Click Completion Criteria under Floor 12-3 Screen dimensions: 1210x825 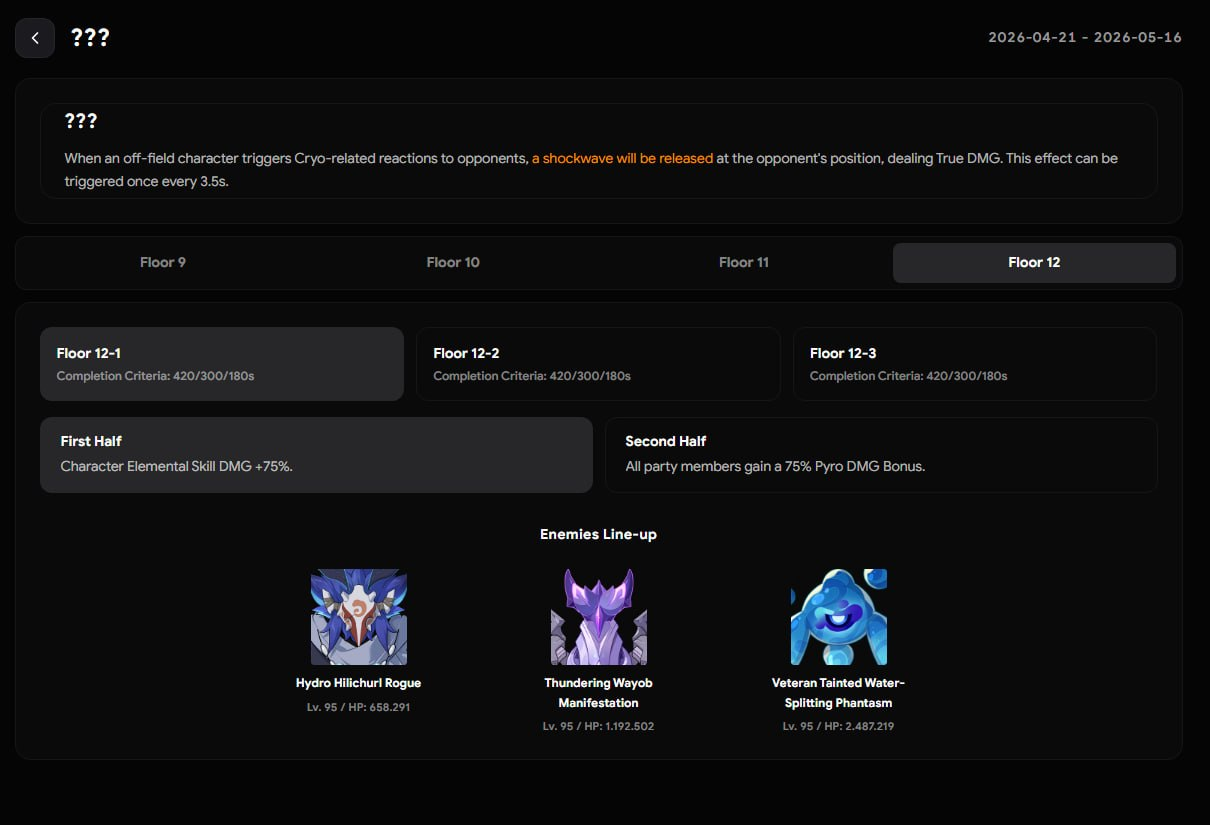(x=908, y=376)
